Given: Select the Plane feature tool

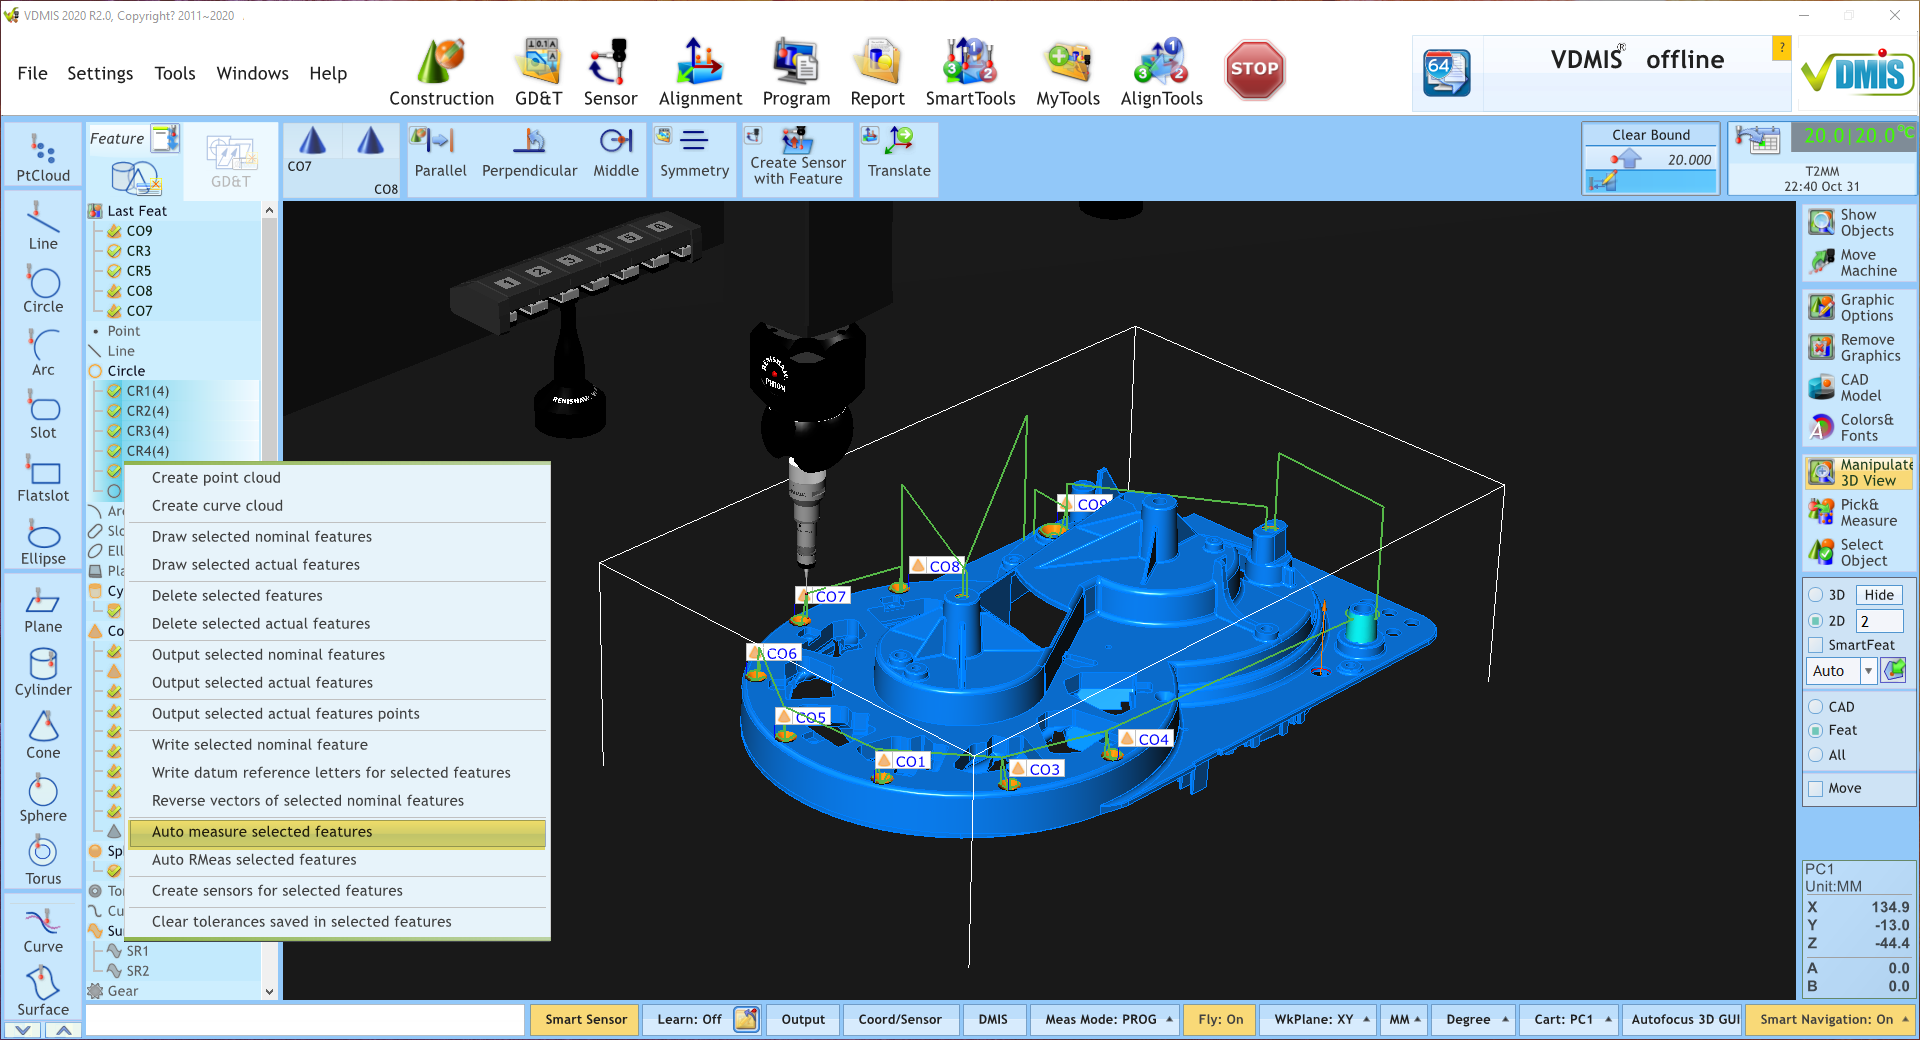Looking at the screenshot, I should 43,610.
